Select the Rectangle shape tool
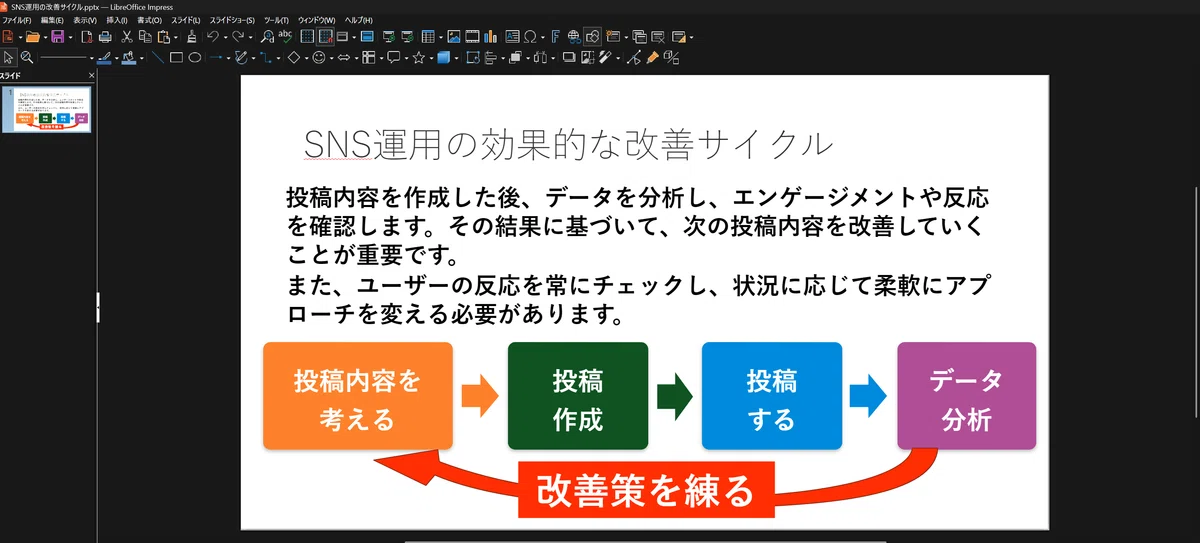The image size is (1200, 543). [x=176, y=57]
